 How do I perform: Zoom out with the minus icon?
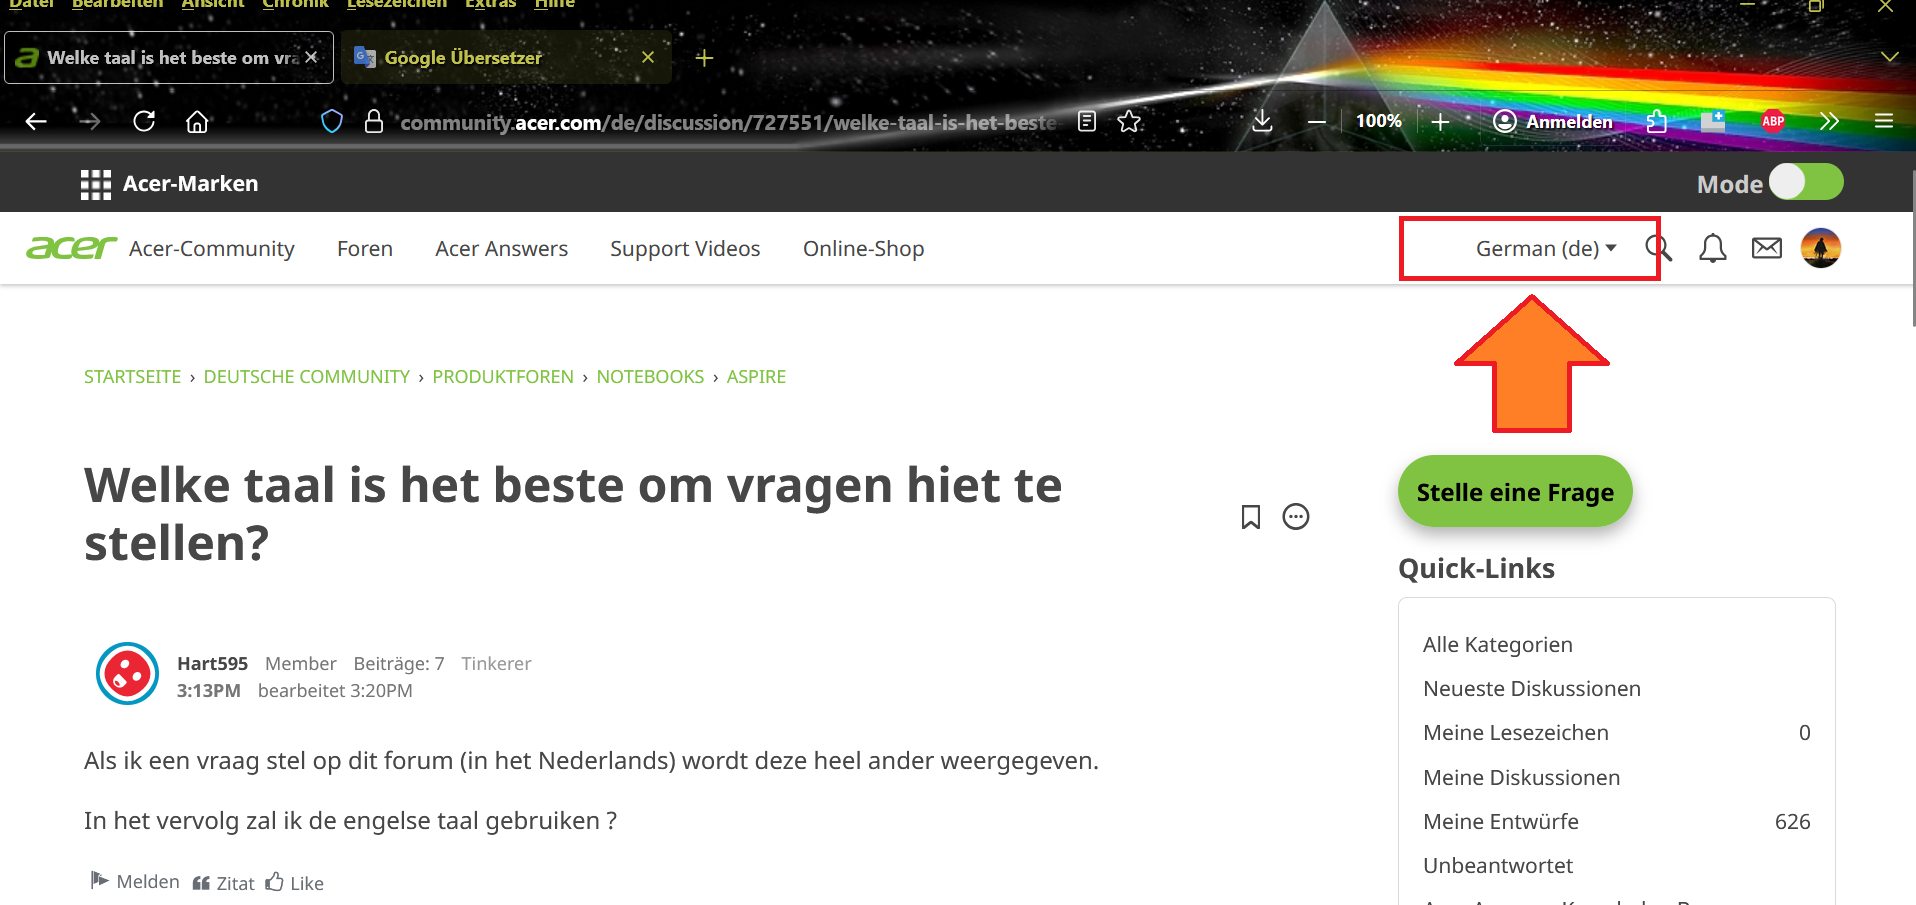point(1317,122)
